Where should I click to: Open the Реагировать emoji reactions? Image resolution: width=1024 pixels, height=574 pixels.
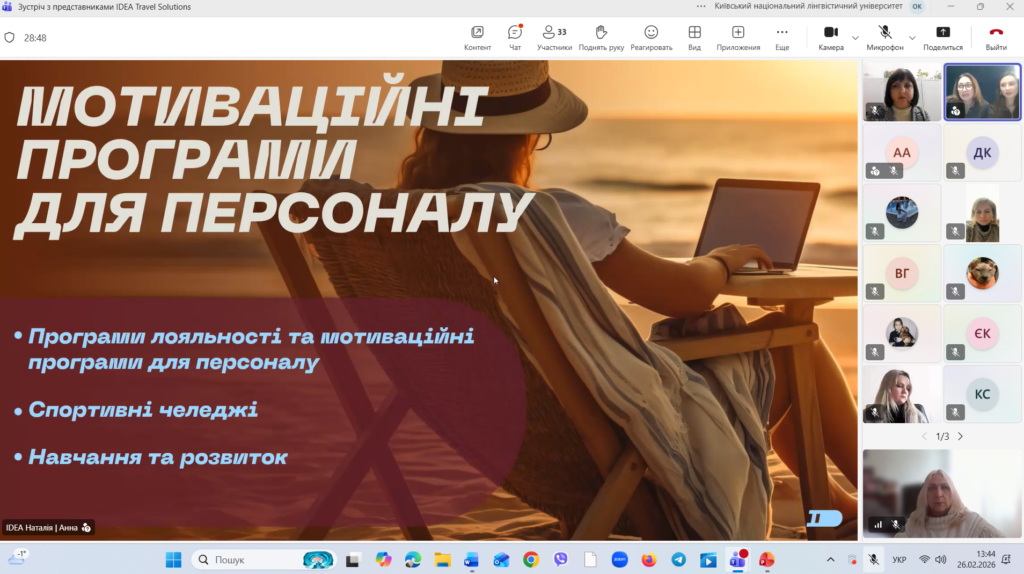651,37
